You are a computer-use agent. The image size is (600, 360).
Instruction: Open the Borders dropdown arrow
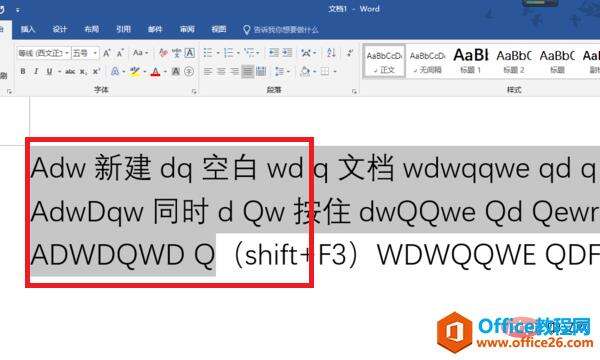335,72
